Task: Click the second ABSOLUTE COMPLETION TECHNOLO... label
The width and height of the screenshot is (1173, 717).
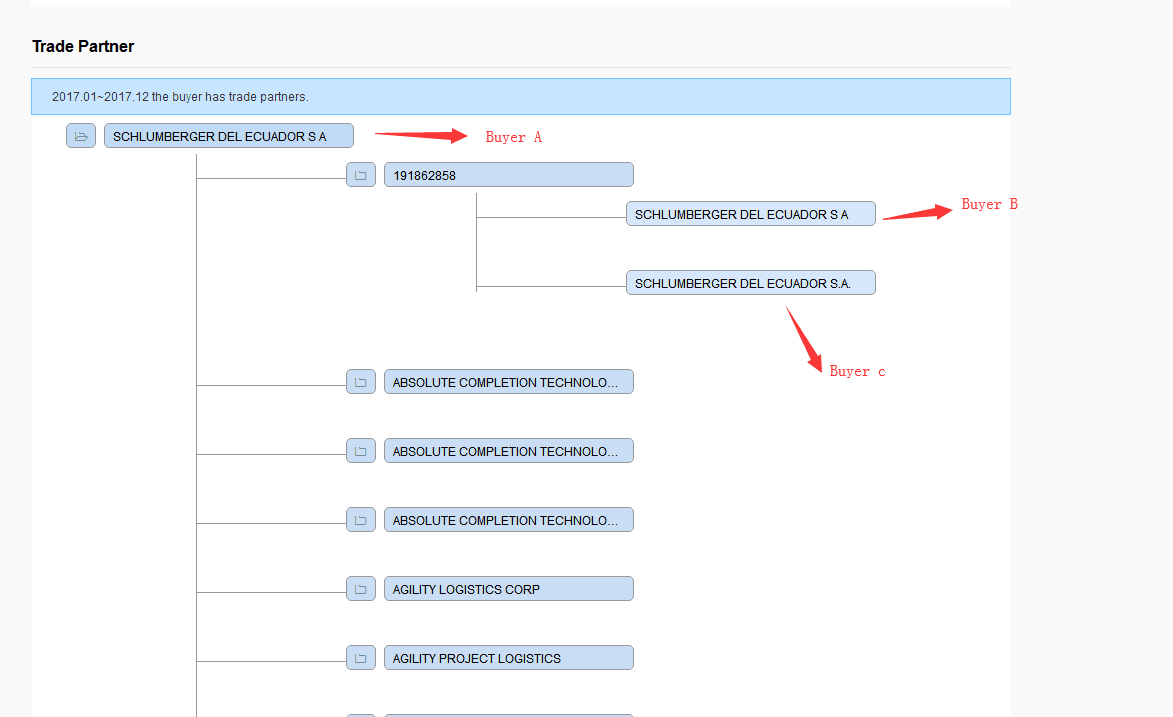Action: point(508,451)
